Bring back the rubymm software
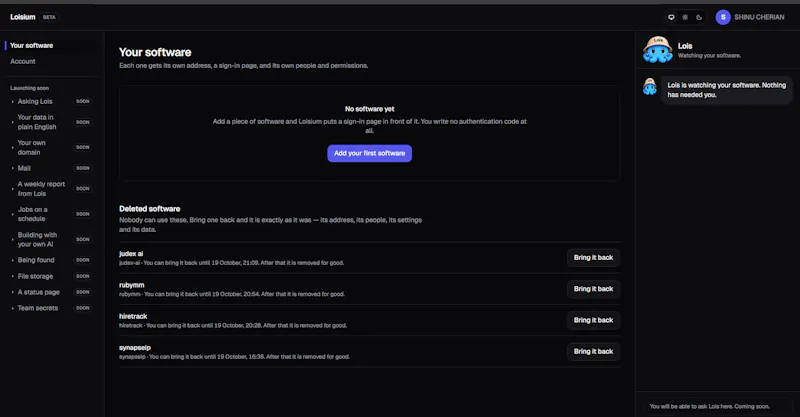Viewport: 800px width, 417px height. (x=593, y=289)
